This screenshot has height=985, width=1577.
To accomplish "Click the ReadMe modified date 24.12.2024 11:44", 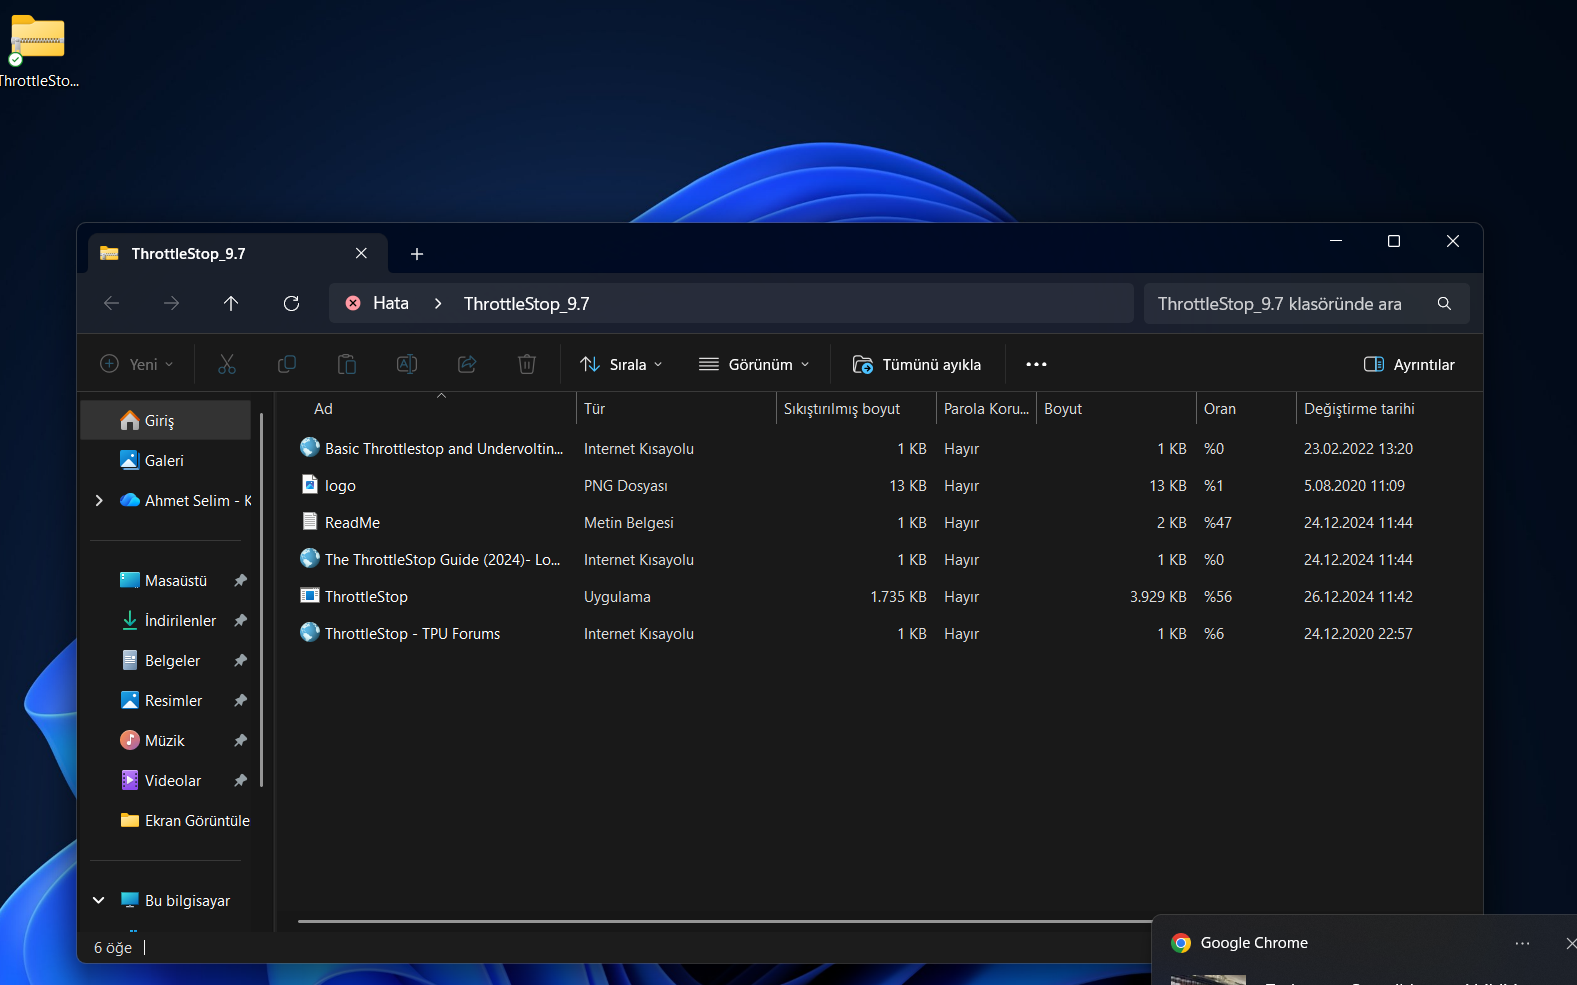I will (x=1358, y=522).
